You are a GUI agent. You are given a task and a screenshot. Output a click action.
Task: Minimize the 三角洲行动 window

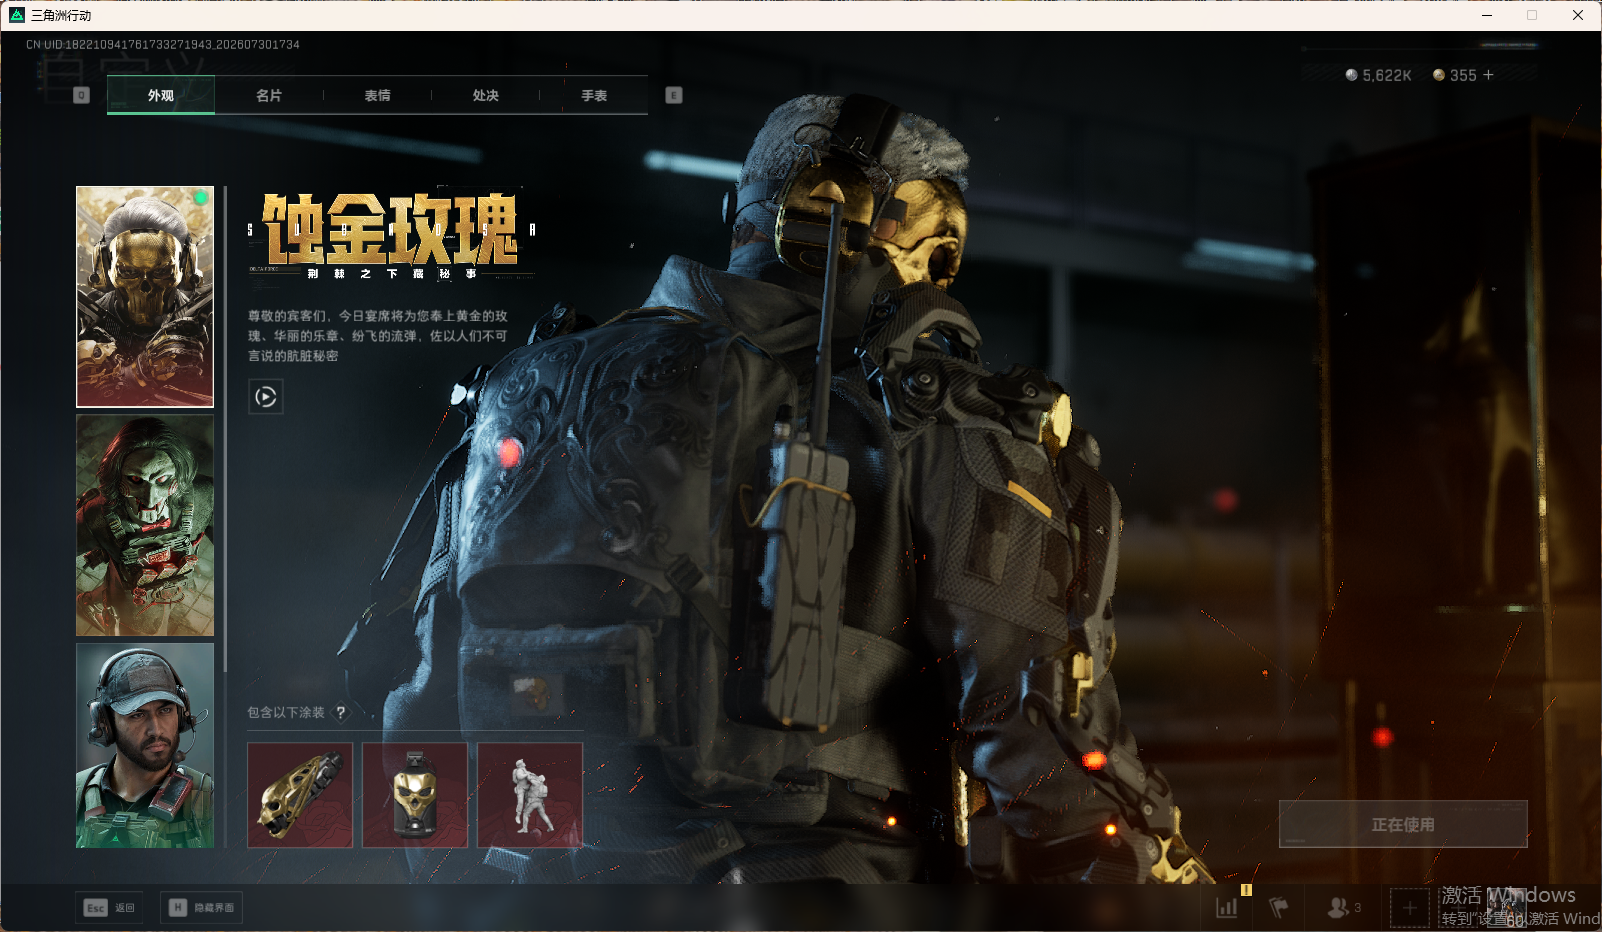coord(1487,15)
